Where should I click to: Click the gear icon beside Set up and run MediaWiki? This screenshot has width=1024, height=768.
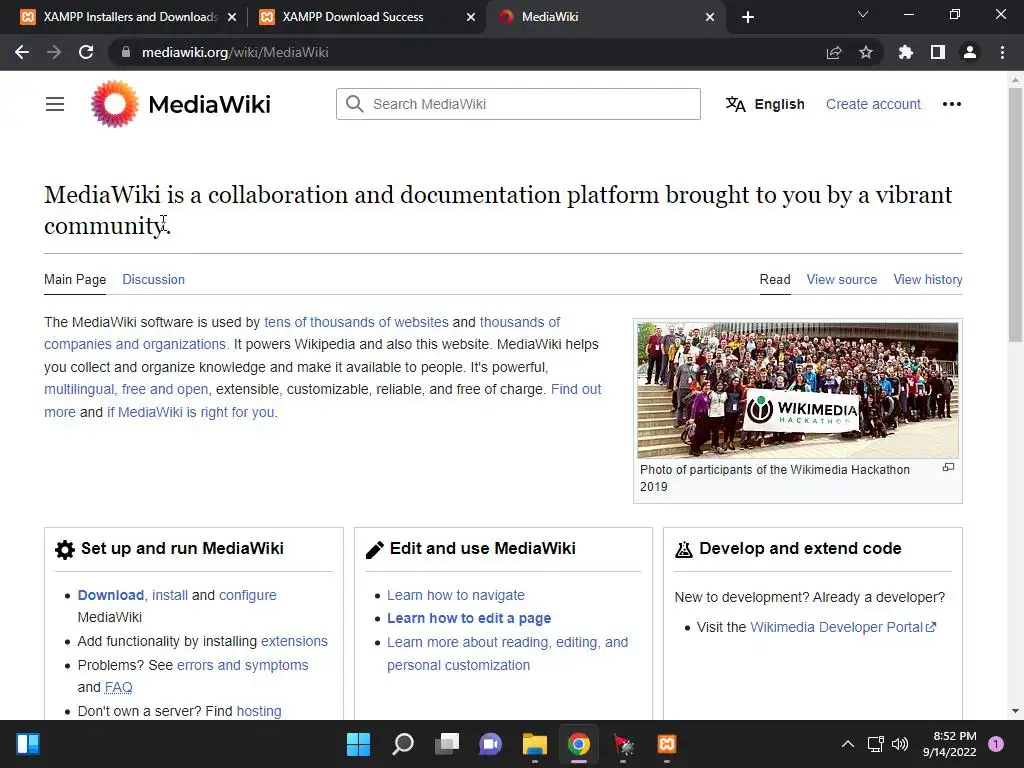click(65, 550)
